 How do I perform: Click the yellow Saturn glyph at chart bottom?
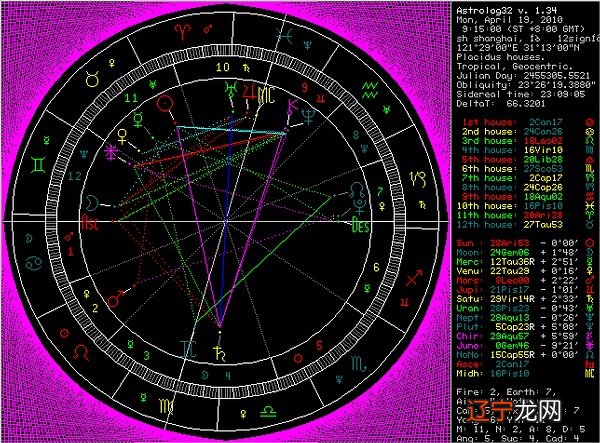[220, 353]
